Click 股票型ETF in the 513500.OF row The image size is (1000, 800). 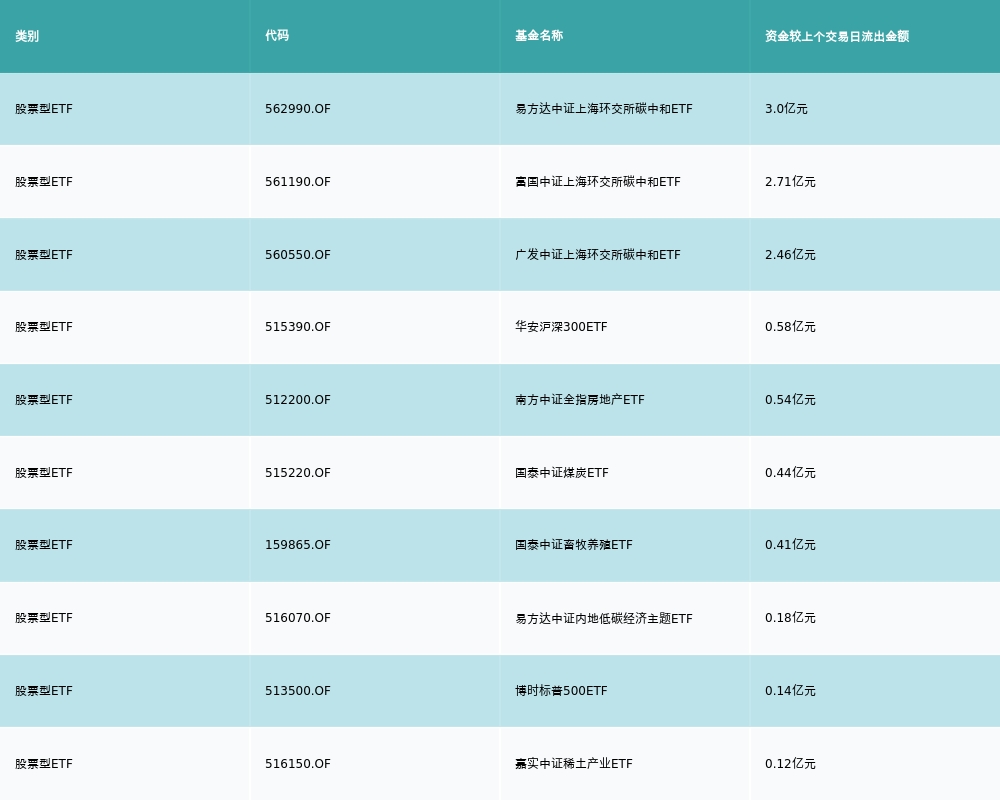point(44,691)
